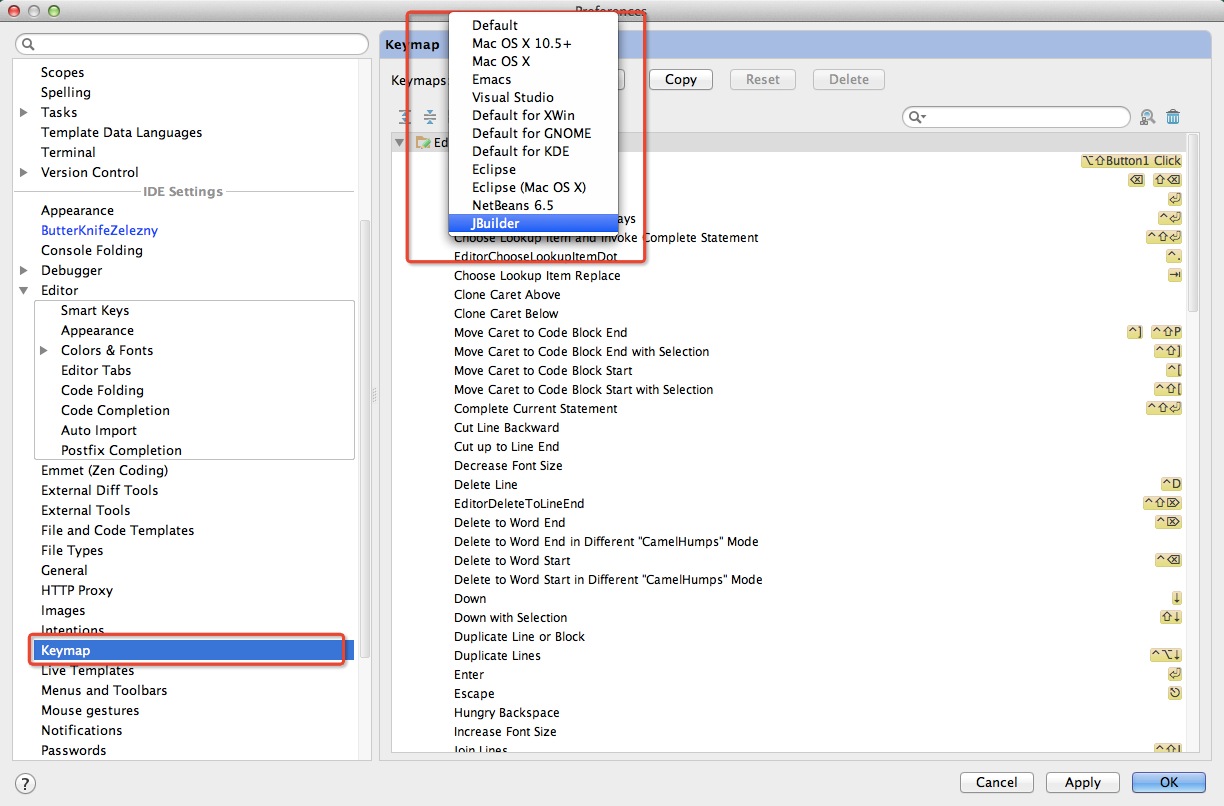Click the Reset button
Screen dimensions: 1224x806
[763, 79]
